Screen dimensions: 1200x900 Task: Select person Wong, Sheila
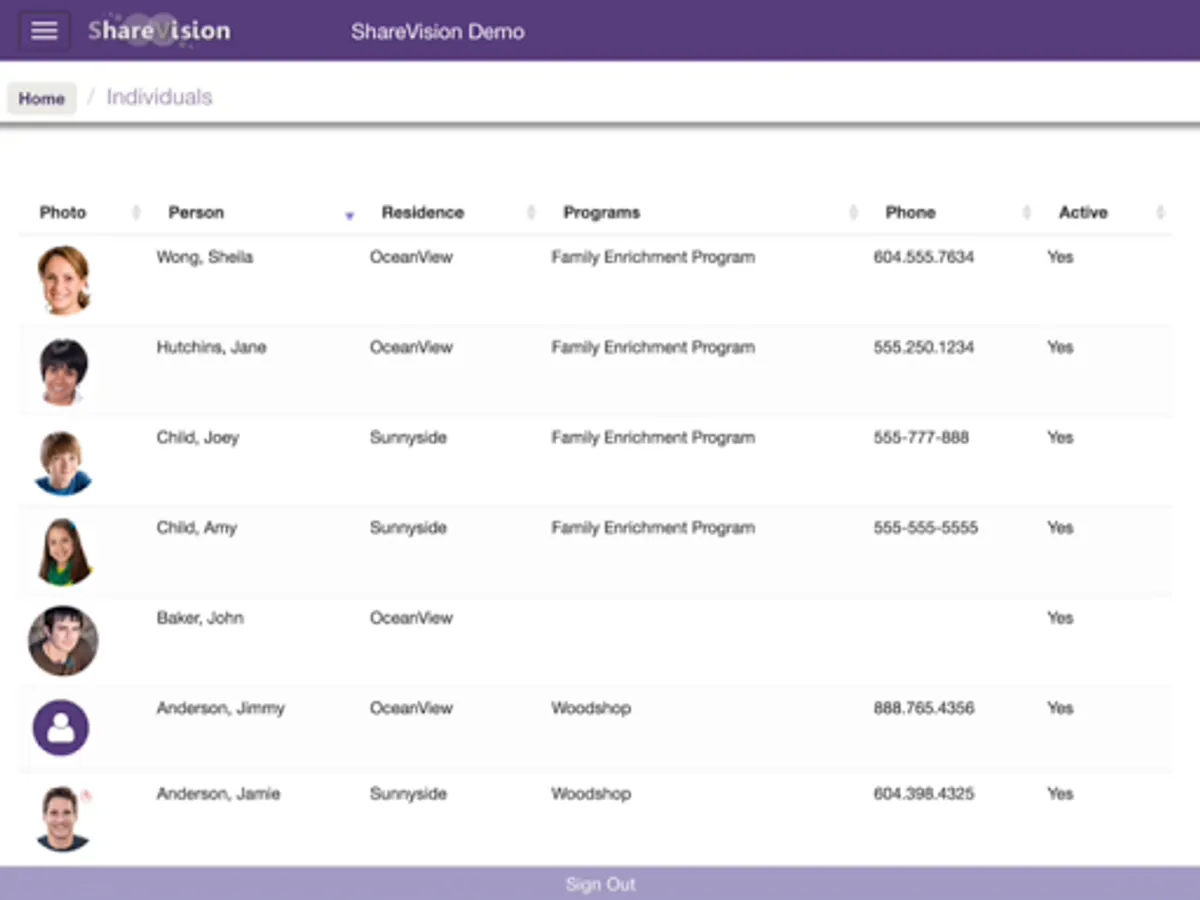point(205,257)
